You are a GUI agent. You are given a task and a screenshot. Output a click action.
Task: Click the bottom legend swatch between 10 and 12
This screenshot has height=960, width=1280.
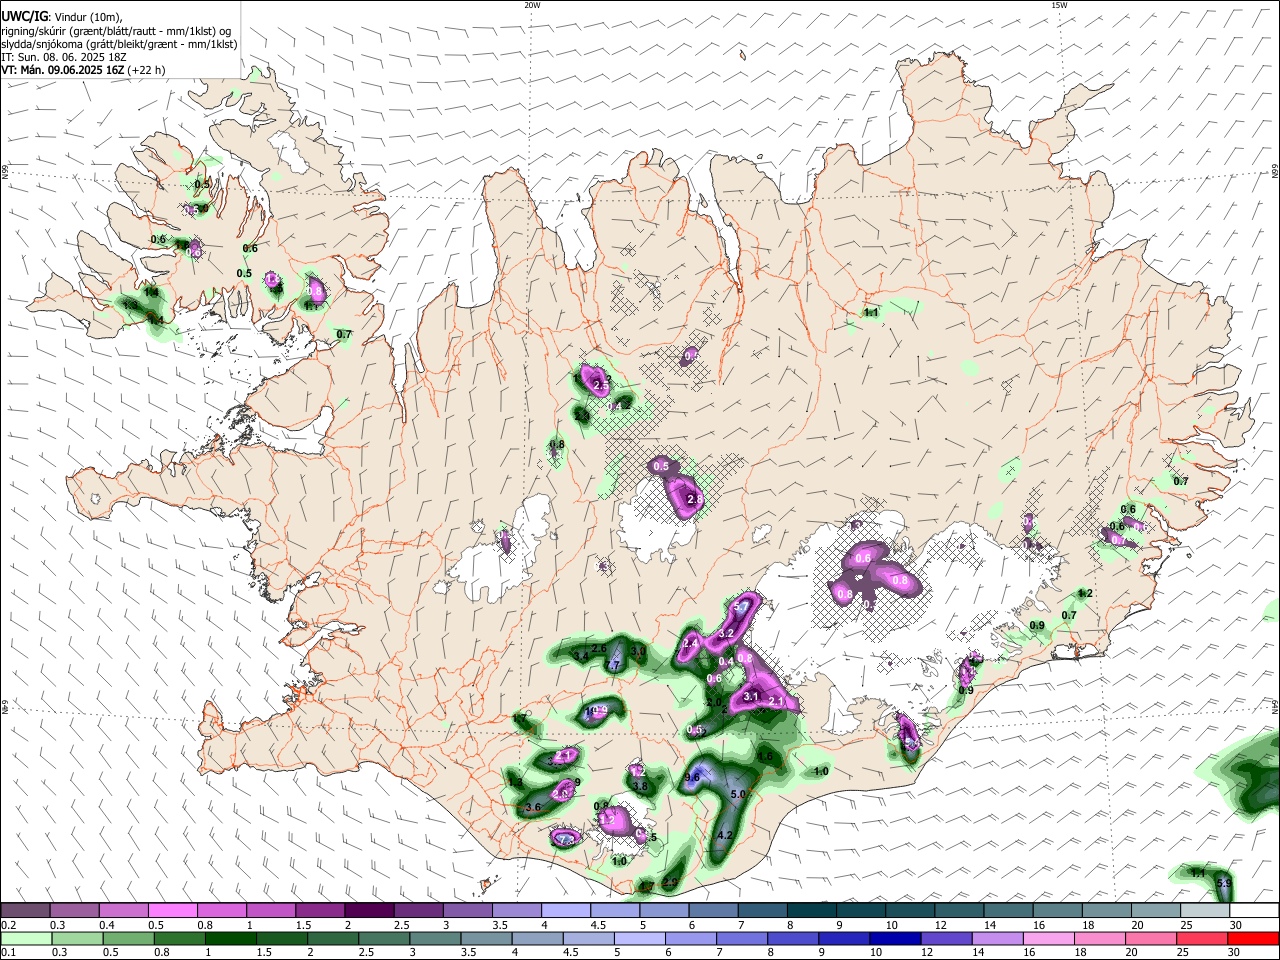click(895, 939)
